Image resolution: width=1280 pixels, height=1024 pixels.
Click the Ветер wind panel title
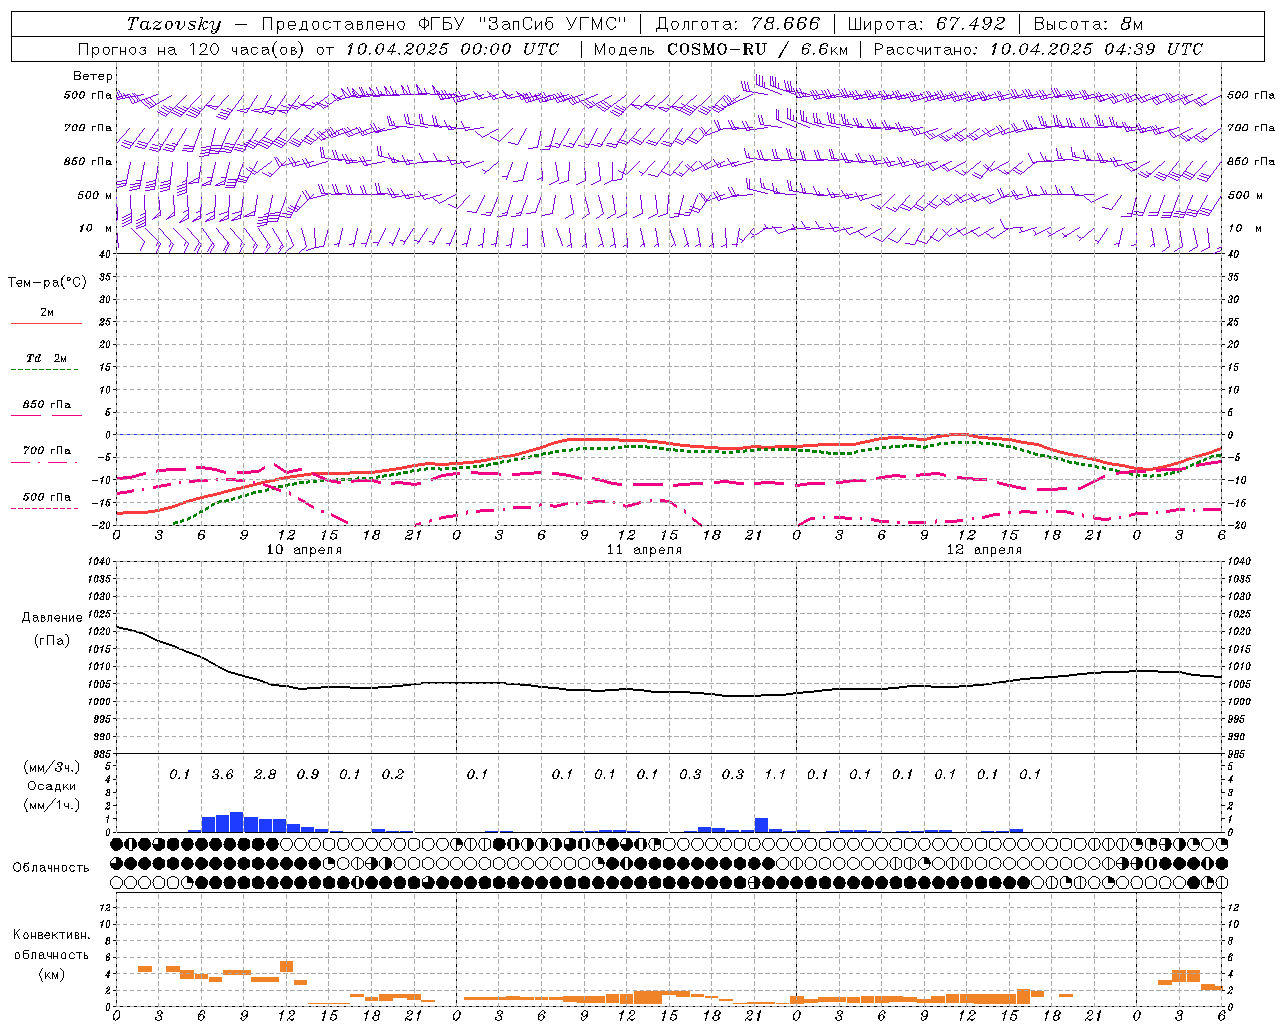tap(93, 76)
